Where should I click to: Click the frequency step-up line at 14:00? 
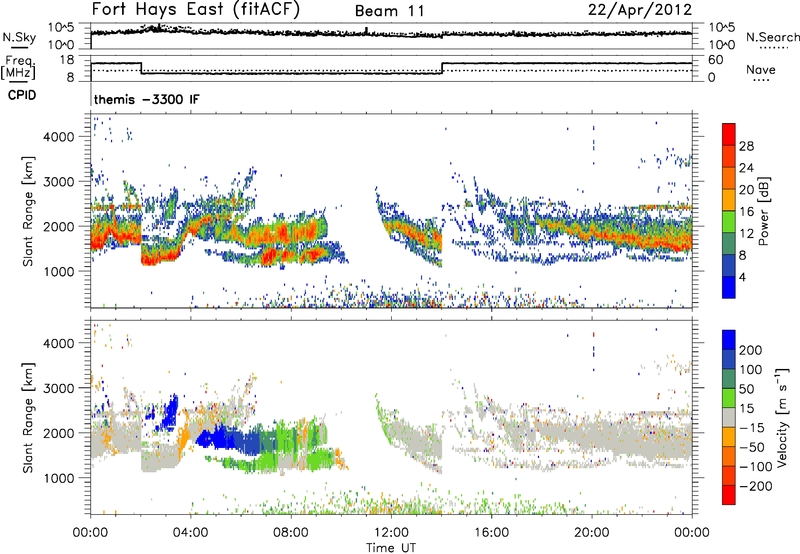click(442, 68)
